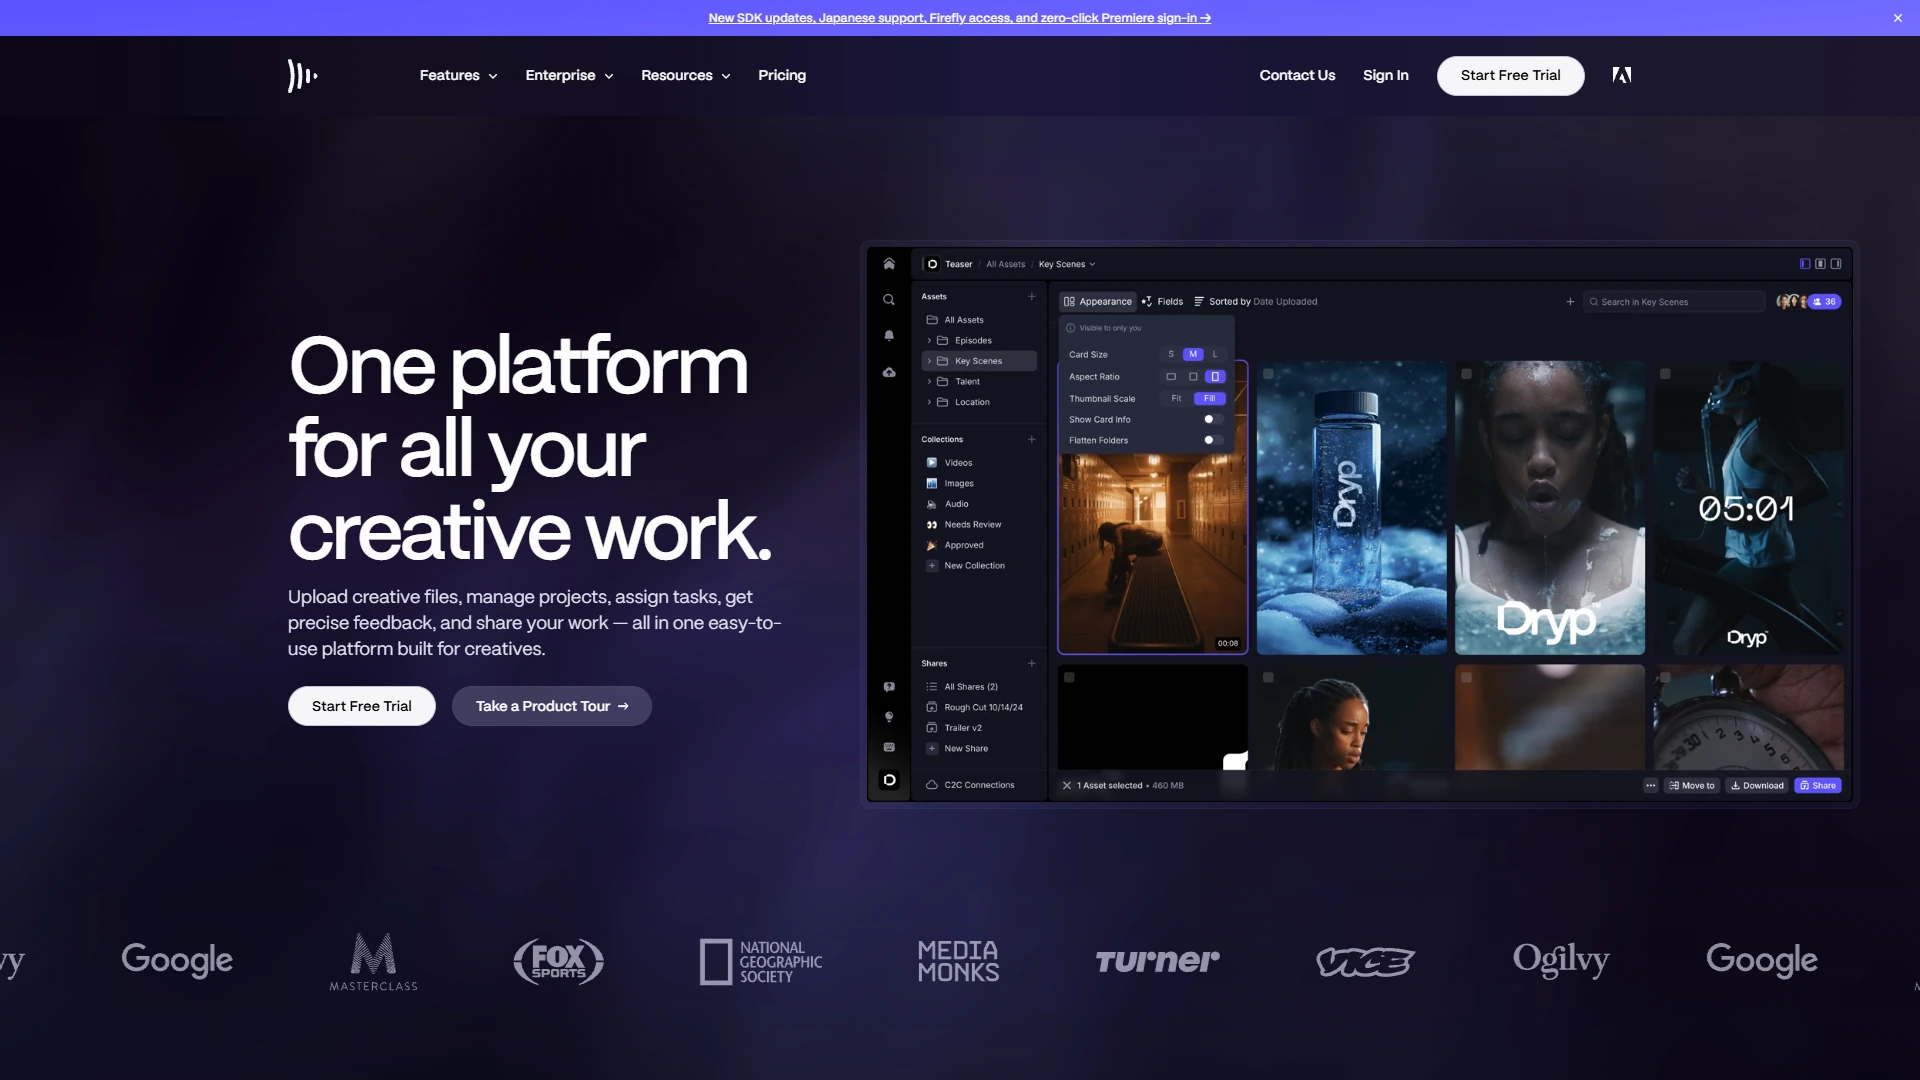Select the left panel layout icon
Image resolution: width=1920 pixels, height=1080 pixels.
[1805, 264]
